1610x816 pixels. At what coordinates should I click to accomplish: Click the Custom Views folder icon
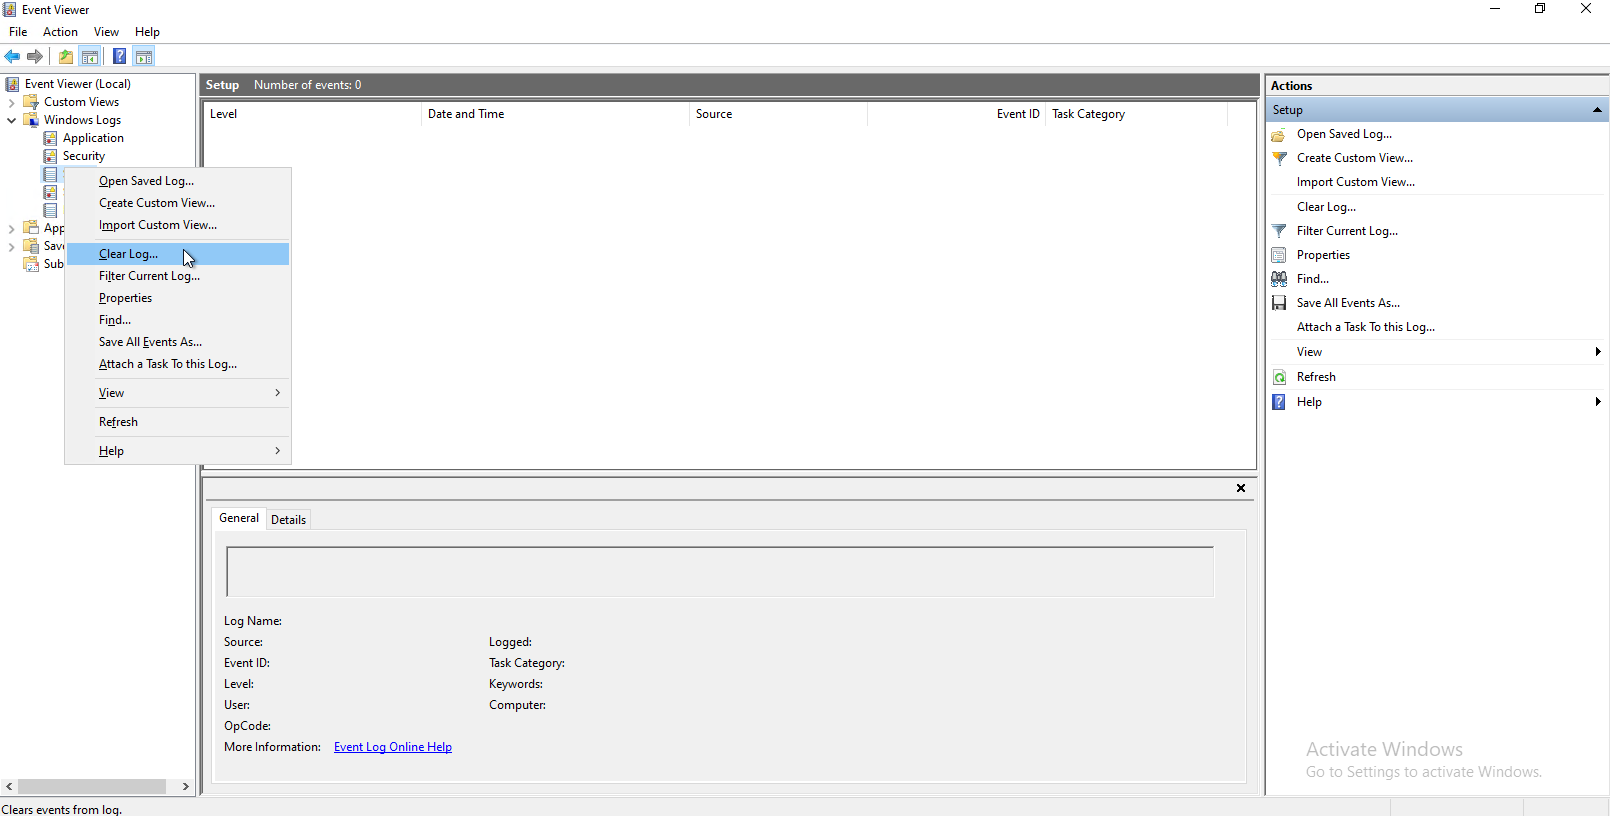(31, 102)
